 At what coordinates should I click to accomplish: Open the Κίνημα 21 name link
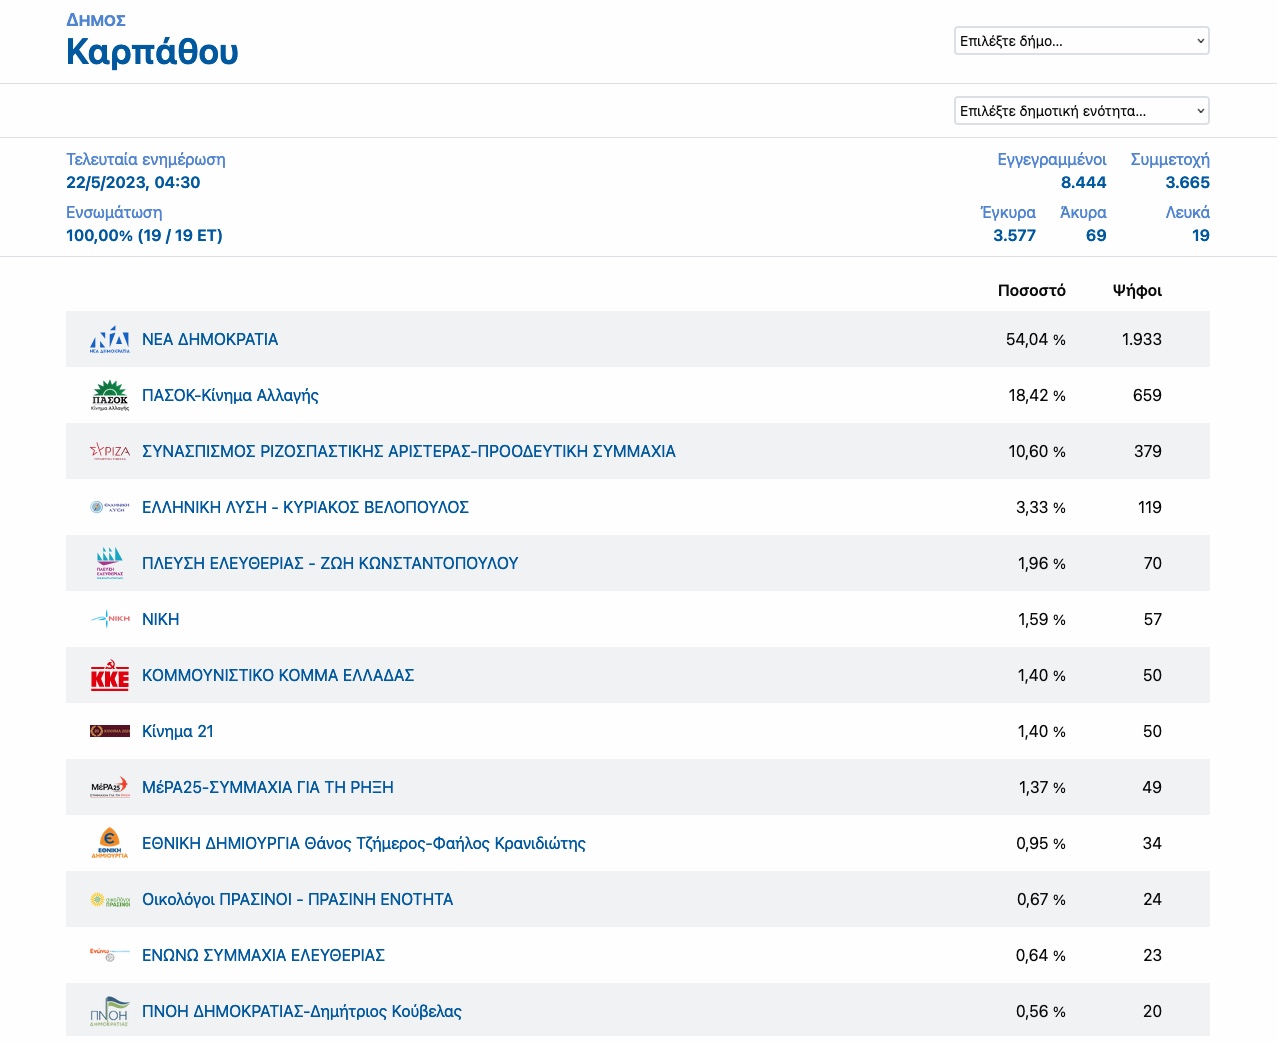pyautogui.click(x=178, y=731)
